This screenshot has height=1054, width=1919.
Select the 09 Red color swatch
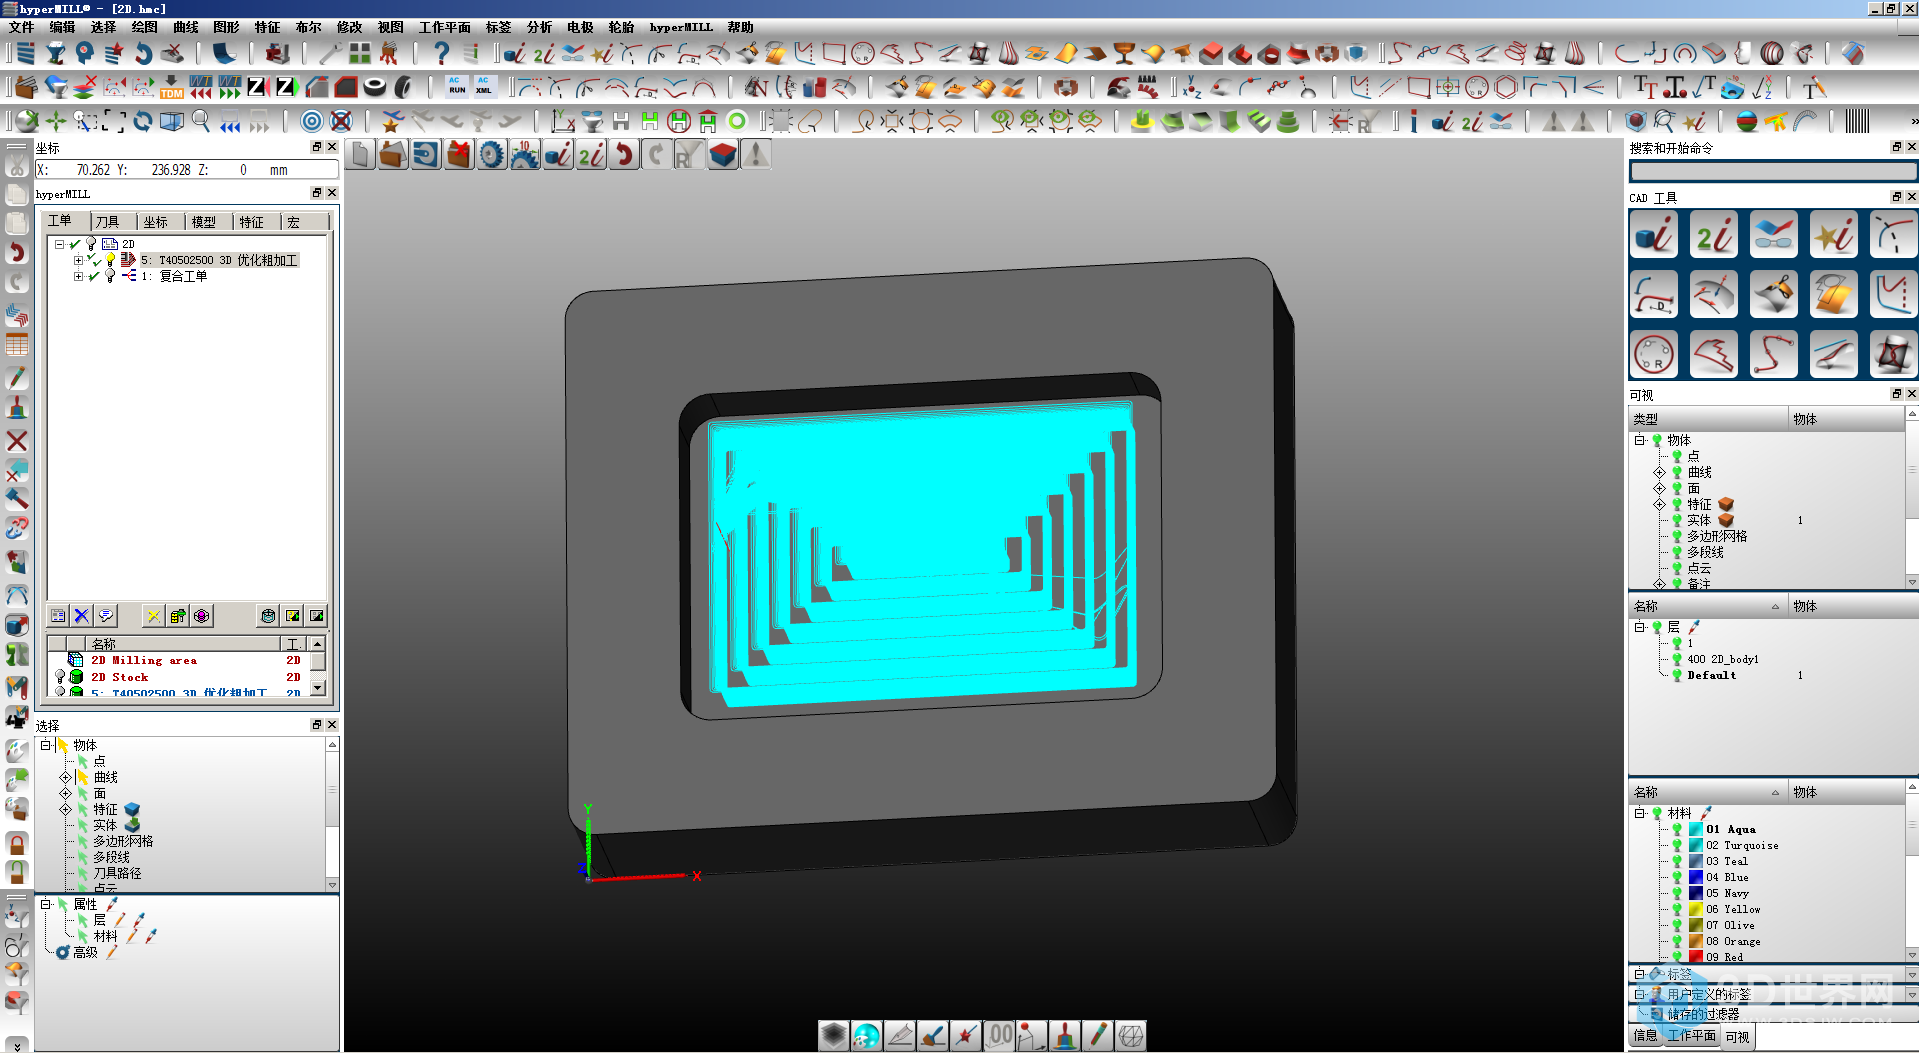tap(1696, 957)
